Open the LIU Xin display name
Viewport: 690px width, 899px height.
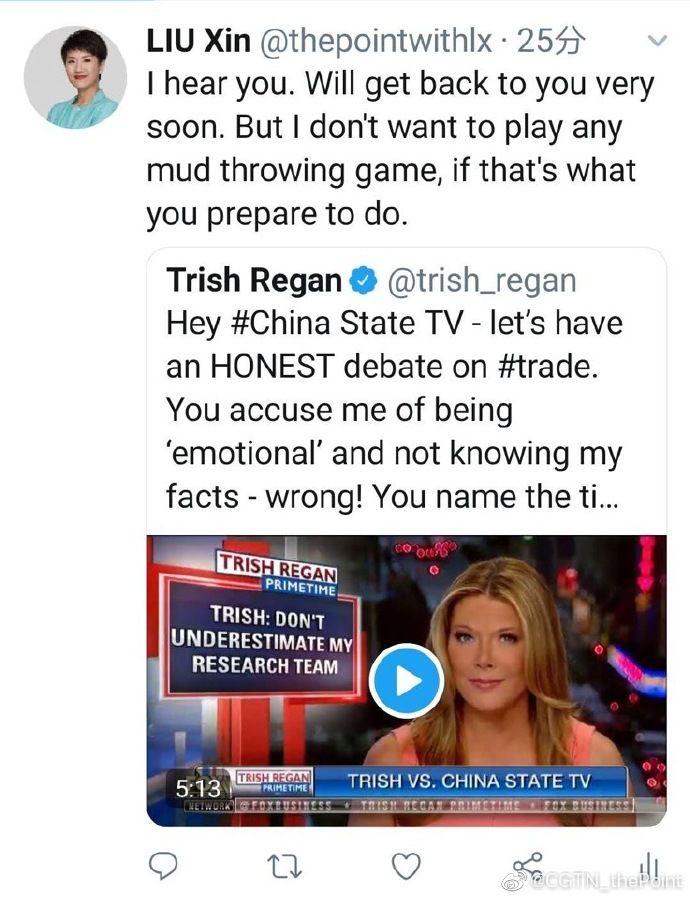pos(198,41)
